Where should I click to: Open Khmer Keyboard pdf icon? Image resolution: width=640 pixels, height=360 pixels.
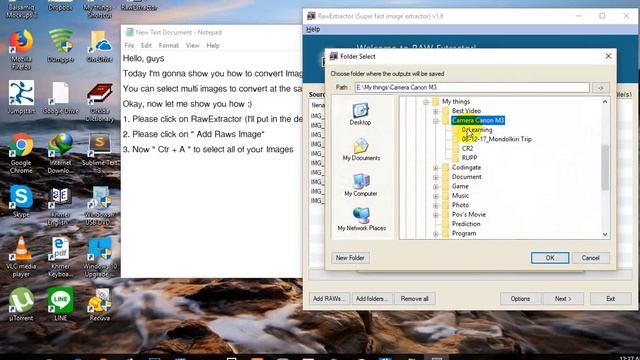pos(60,257)
